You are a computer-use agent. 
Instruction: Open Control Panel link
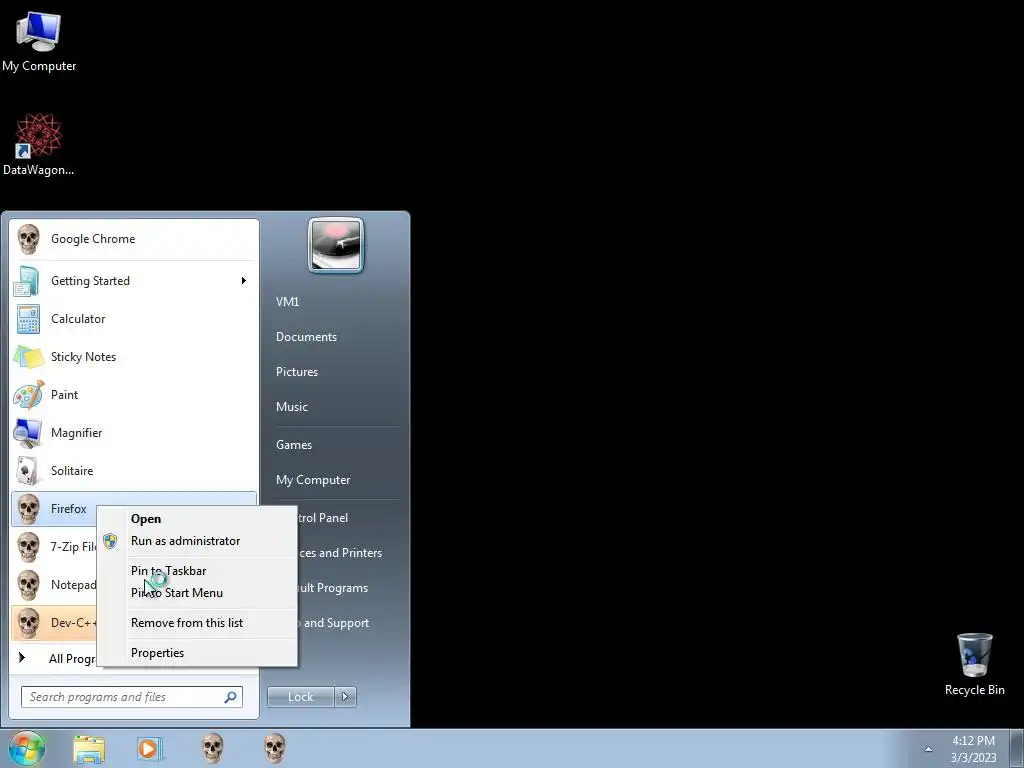point(323,518)
